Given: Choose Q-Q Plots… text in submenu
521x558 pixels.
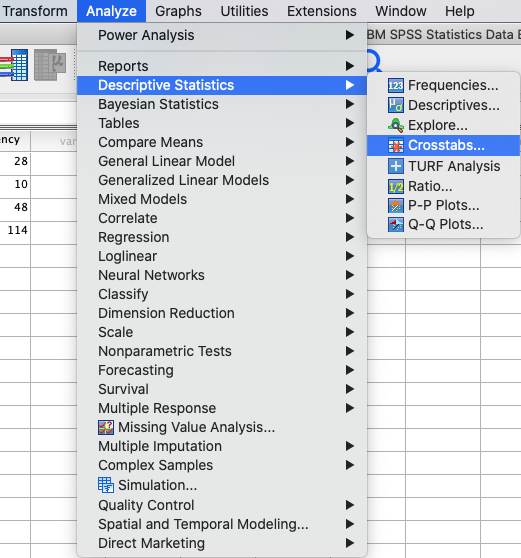Looking at the screenshot, I should [x=446, y=225].
